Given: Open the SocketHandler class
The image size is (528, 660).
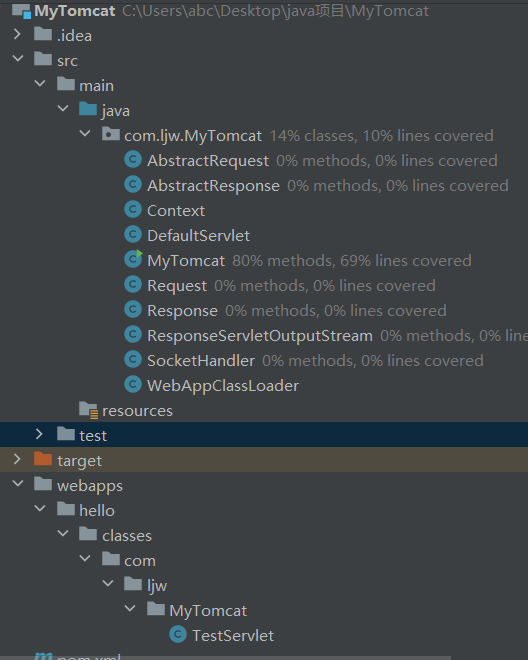Looking at the screenshot, I should [x=201, y=361].
